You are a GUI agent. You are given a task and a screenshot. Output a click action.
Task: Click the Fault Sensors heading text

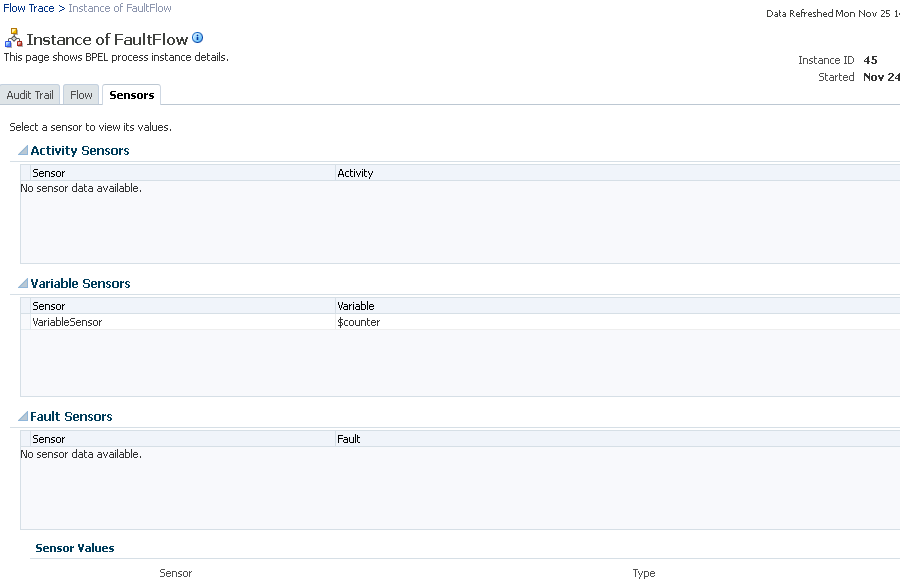(x=71, y=417)
